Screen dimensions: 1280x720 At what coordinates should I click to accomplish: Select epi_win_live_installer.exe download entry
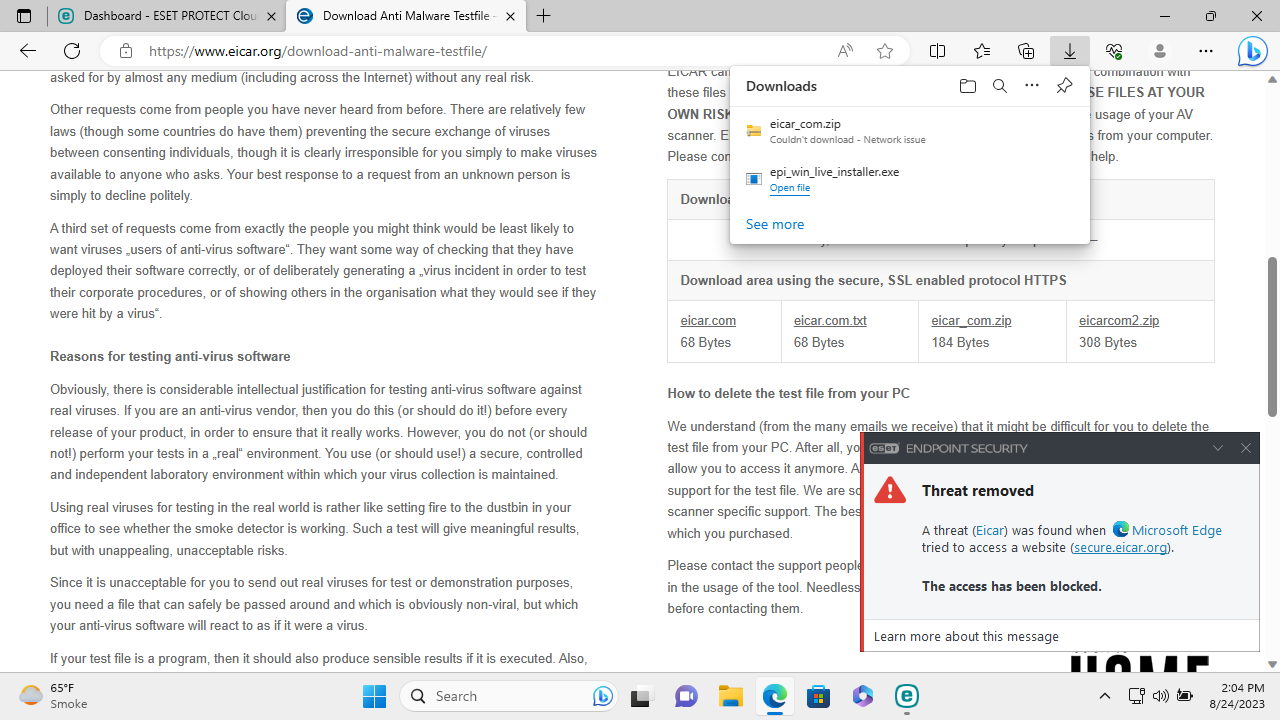(x=910, y=179)
